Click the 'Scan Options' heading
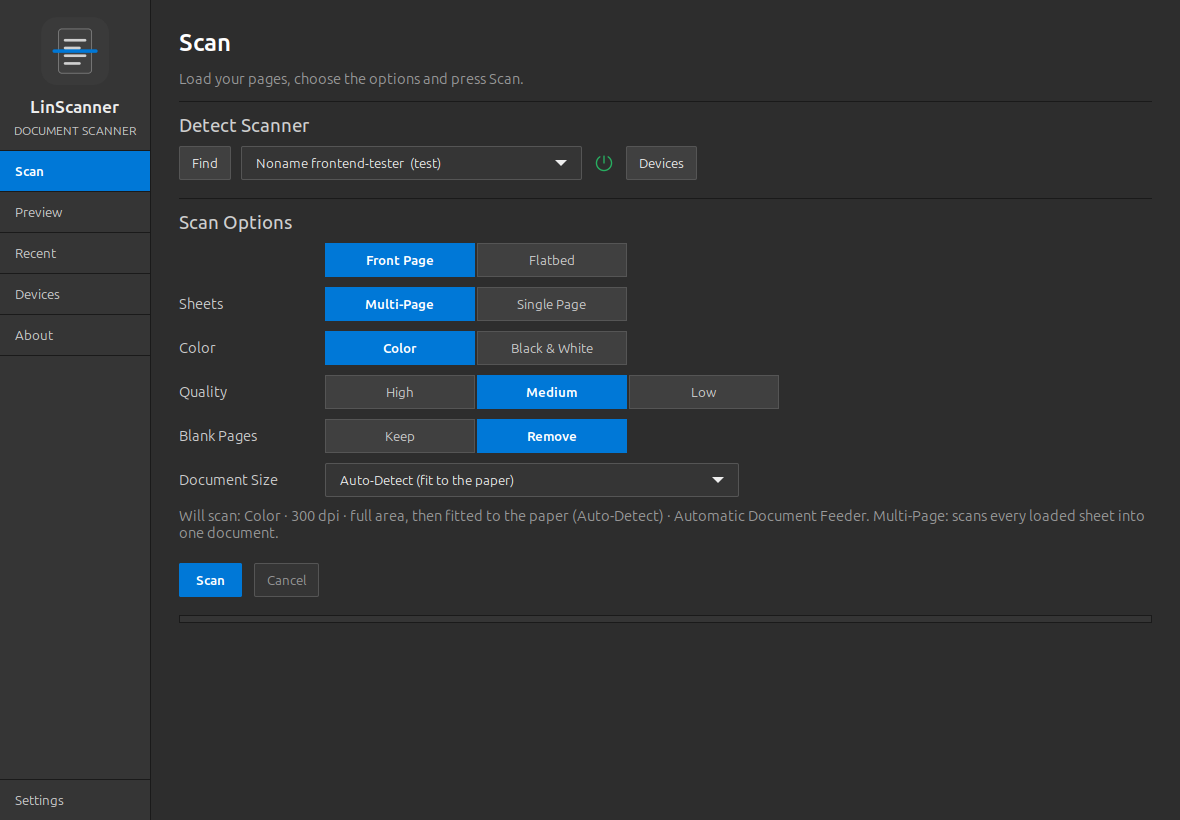 236,223
